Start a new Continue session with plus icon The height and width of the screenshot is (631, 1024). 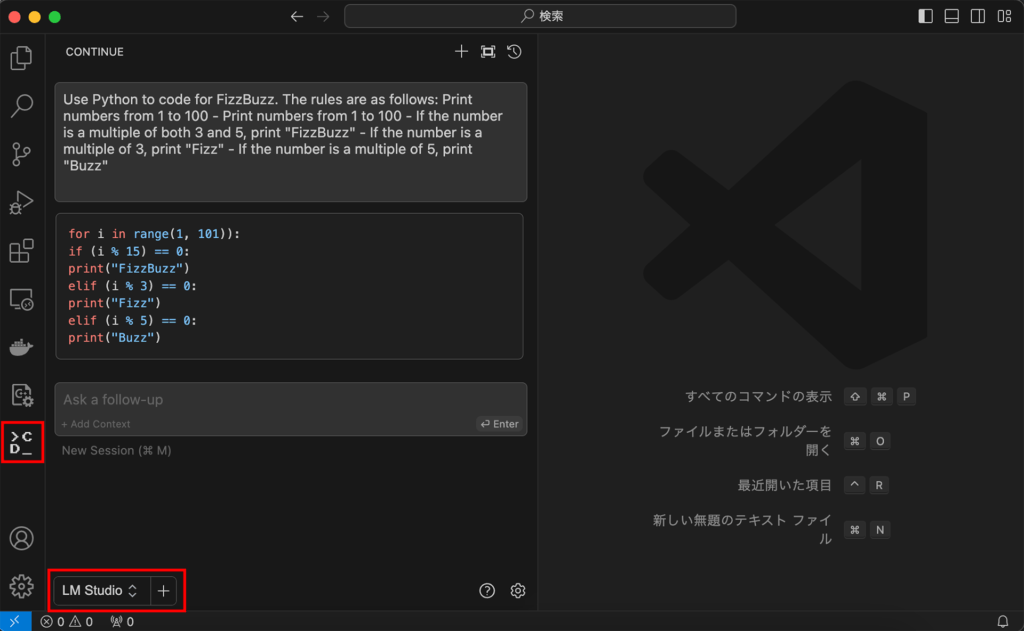(461, 52)
